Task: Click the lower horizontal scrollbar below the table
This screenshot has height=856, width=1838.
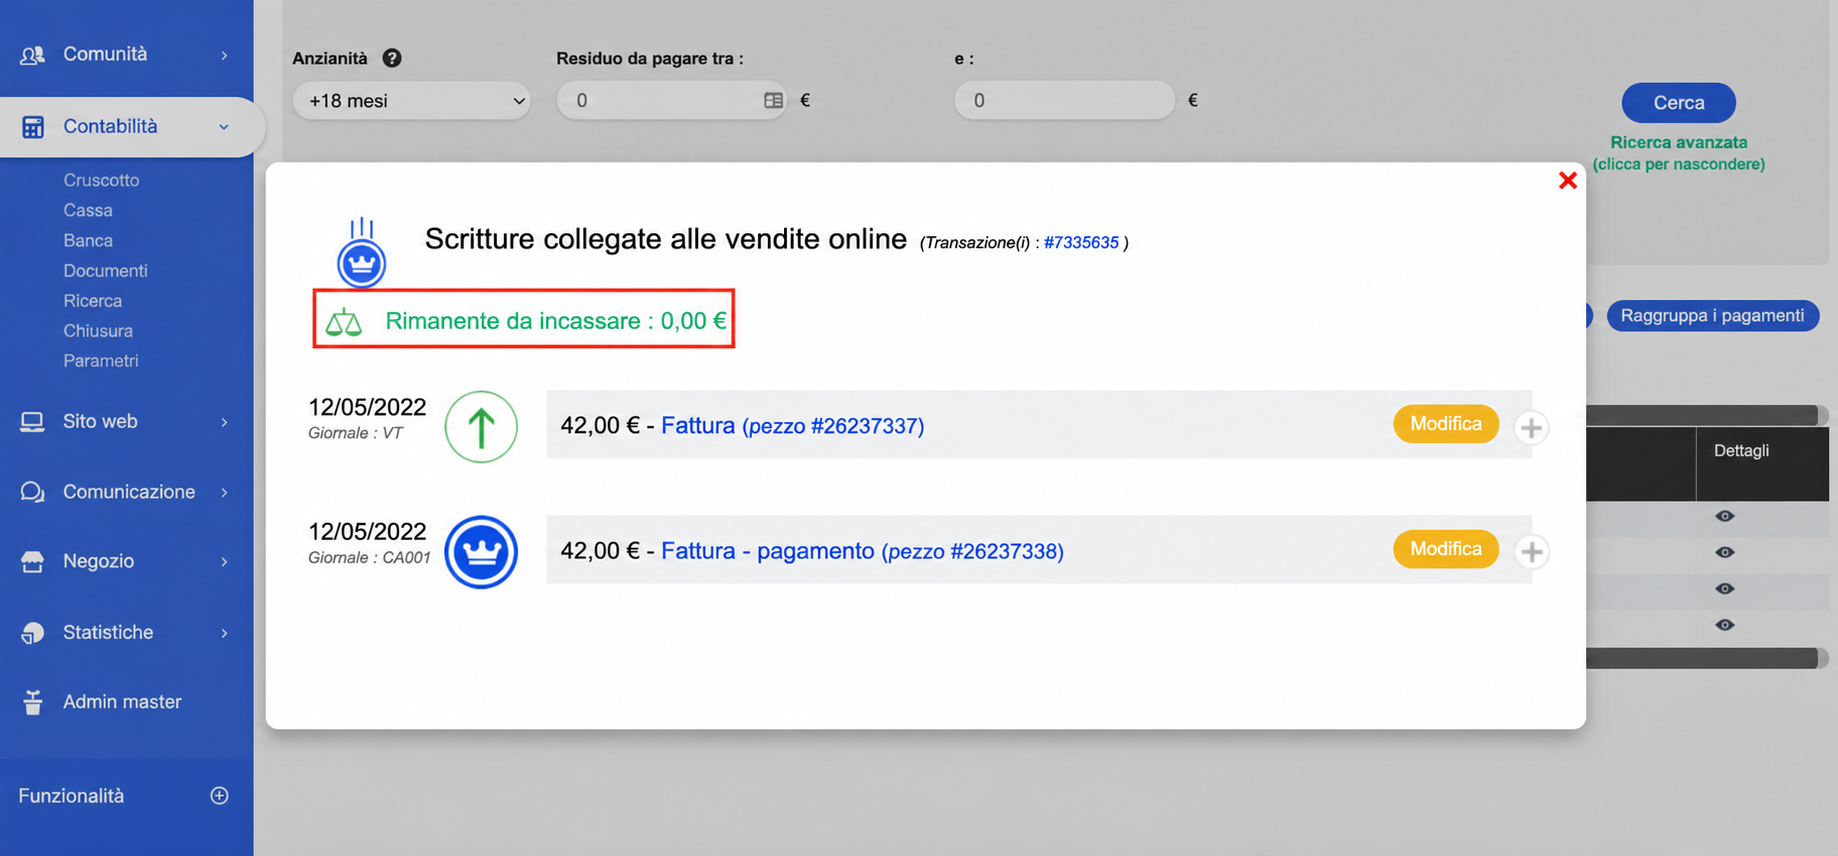Action: 1706,658
